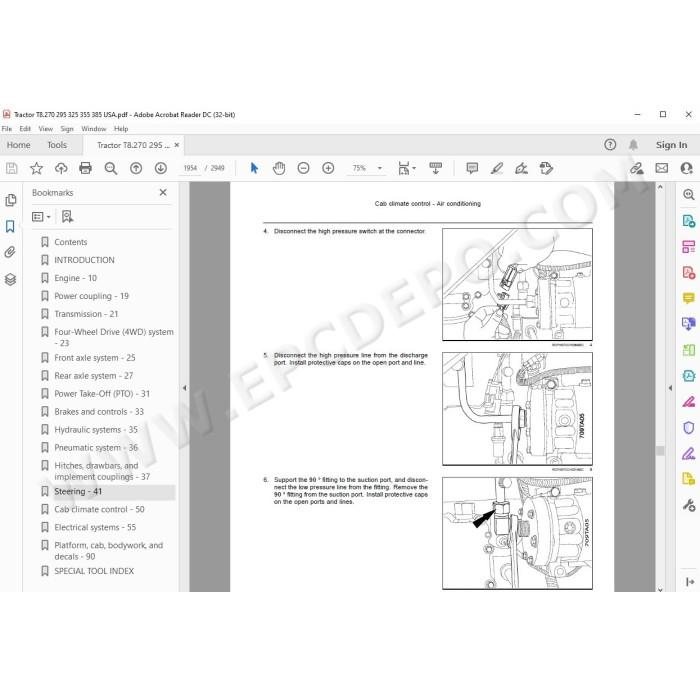This screenshot has height=700, width=700.
Task: Switch to the Tools tab
Action: click(x=57, y=145)
